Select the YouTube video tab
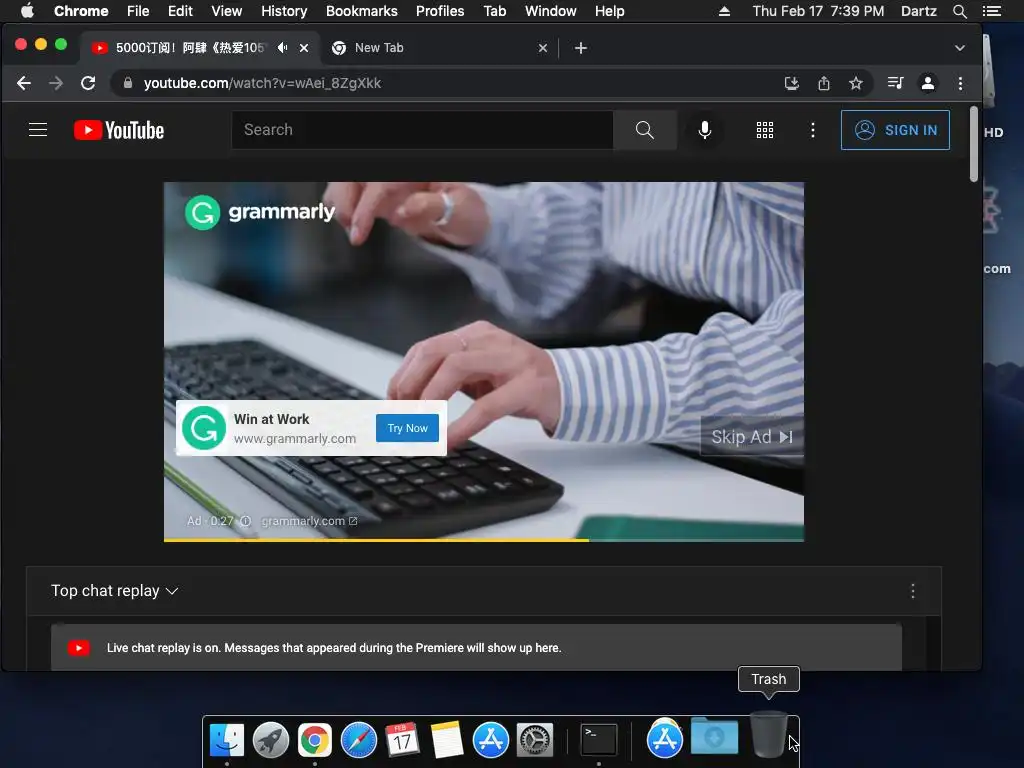 tap(200, 48)
